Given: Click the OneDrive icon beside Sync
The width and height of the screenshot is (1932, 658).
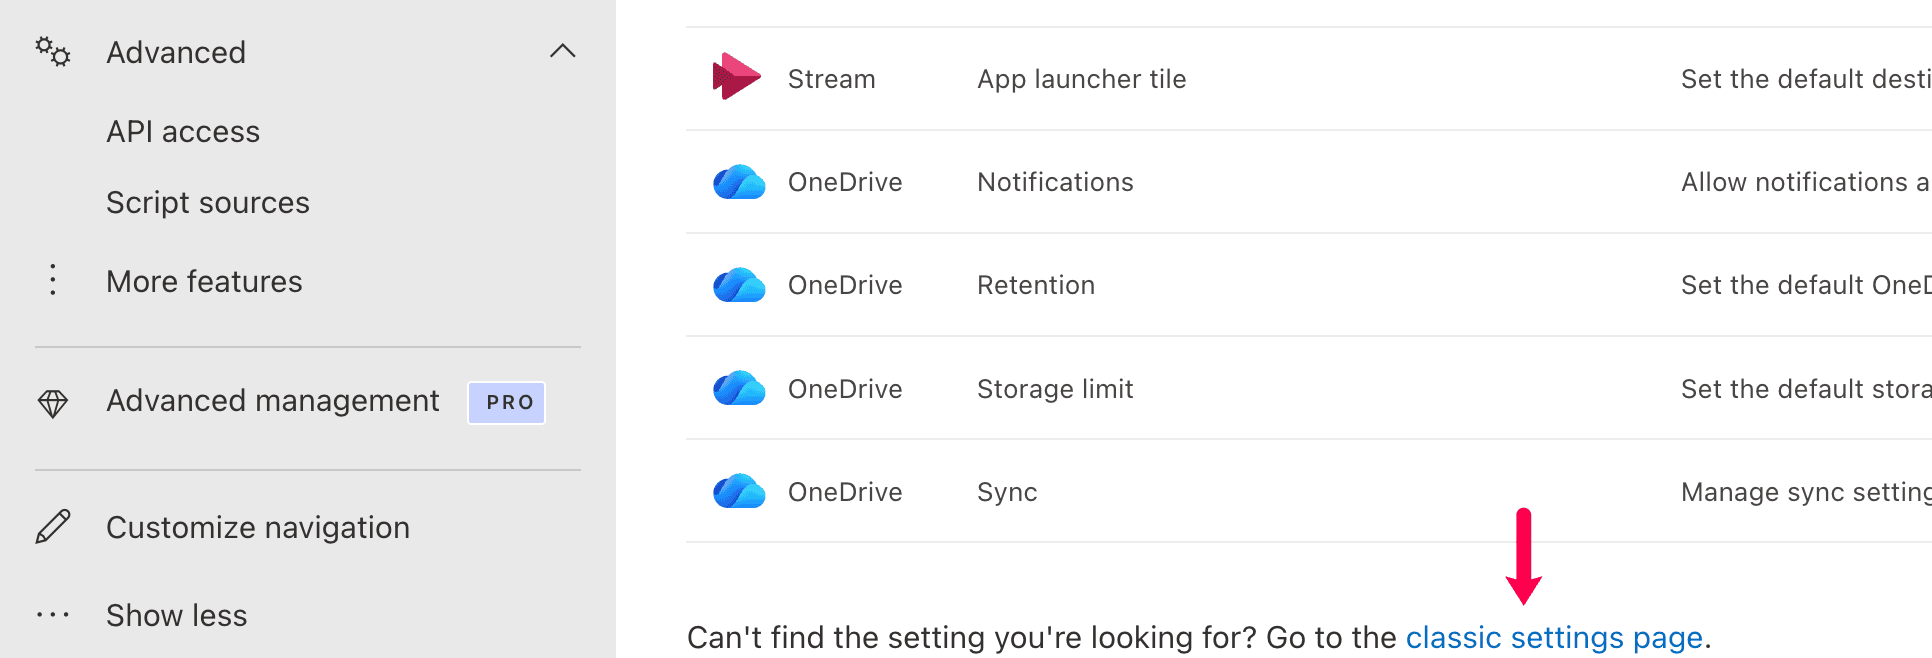Looking at the screenshot, I should pos(737,492).
